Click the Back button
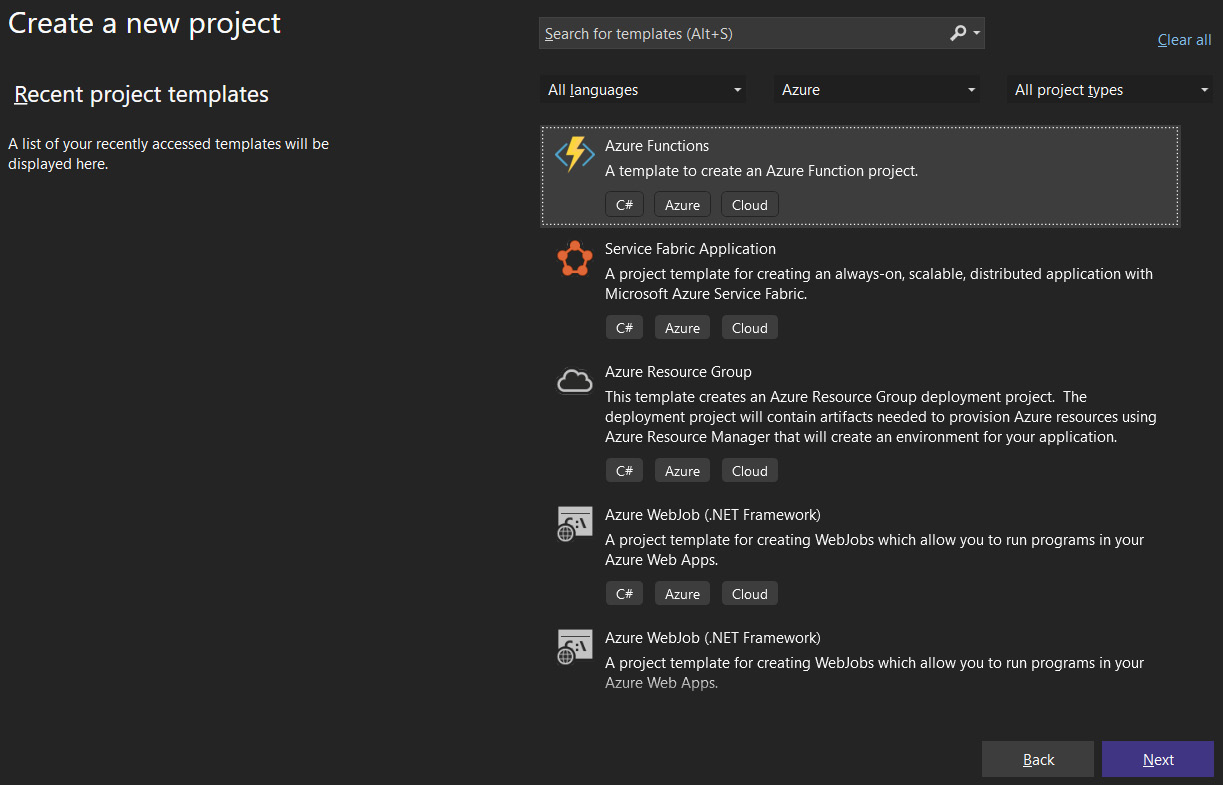Screen dimensions: 1223x785 1038,759
